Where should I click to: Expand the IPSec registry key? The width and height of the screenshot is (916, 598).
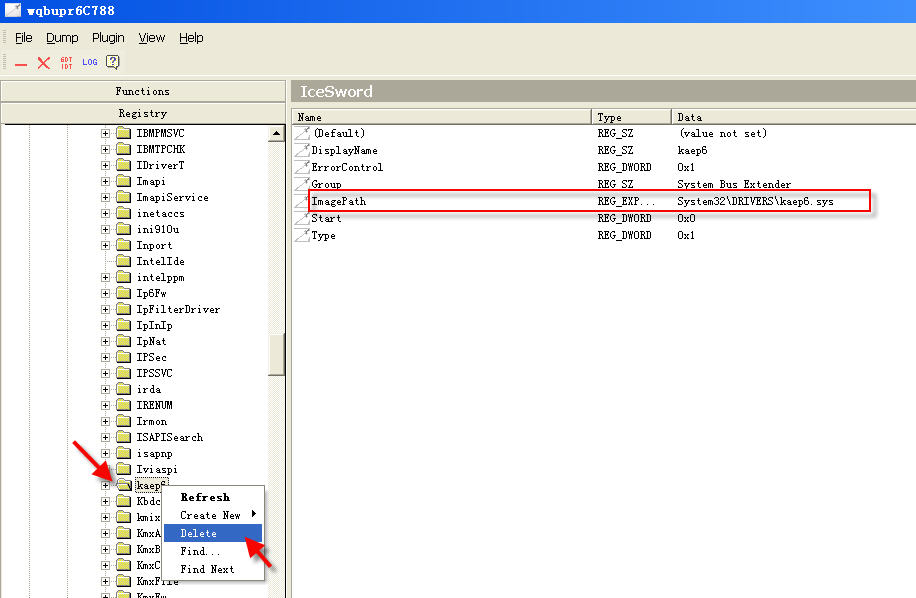coord(105,357)
